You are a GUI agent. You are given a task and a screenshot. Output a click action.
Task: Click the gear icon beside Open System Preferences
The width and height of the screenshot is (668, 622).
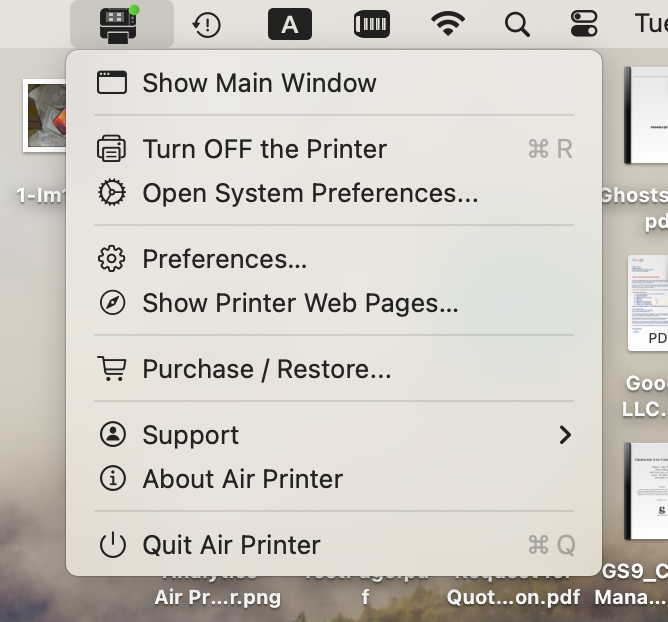[x=112, y=193]
